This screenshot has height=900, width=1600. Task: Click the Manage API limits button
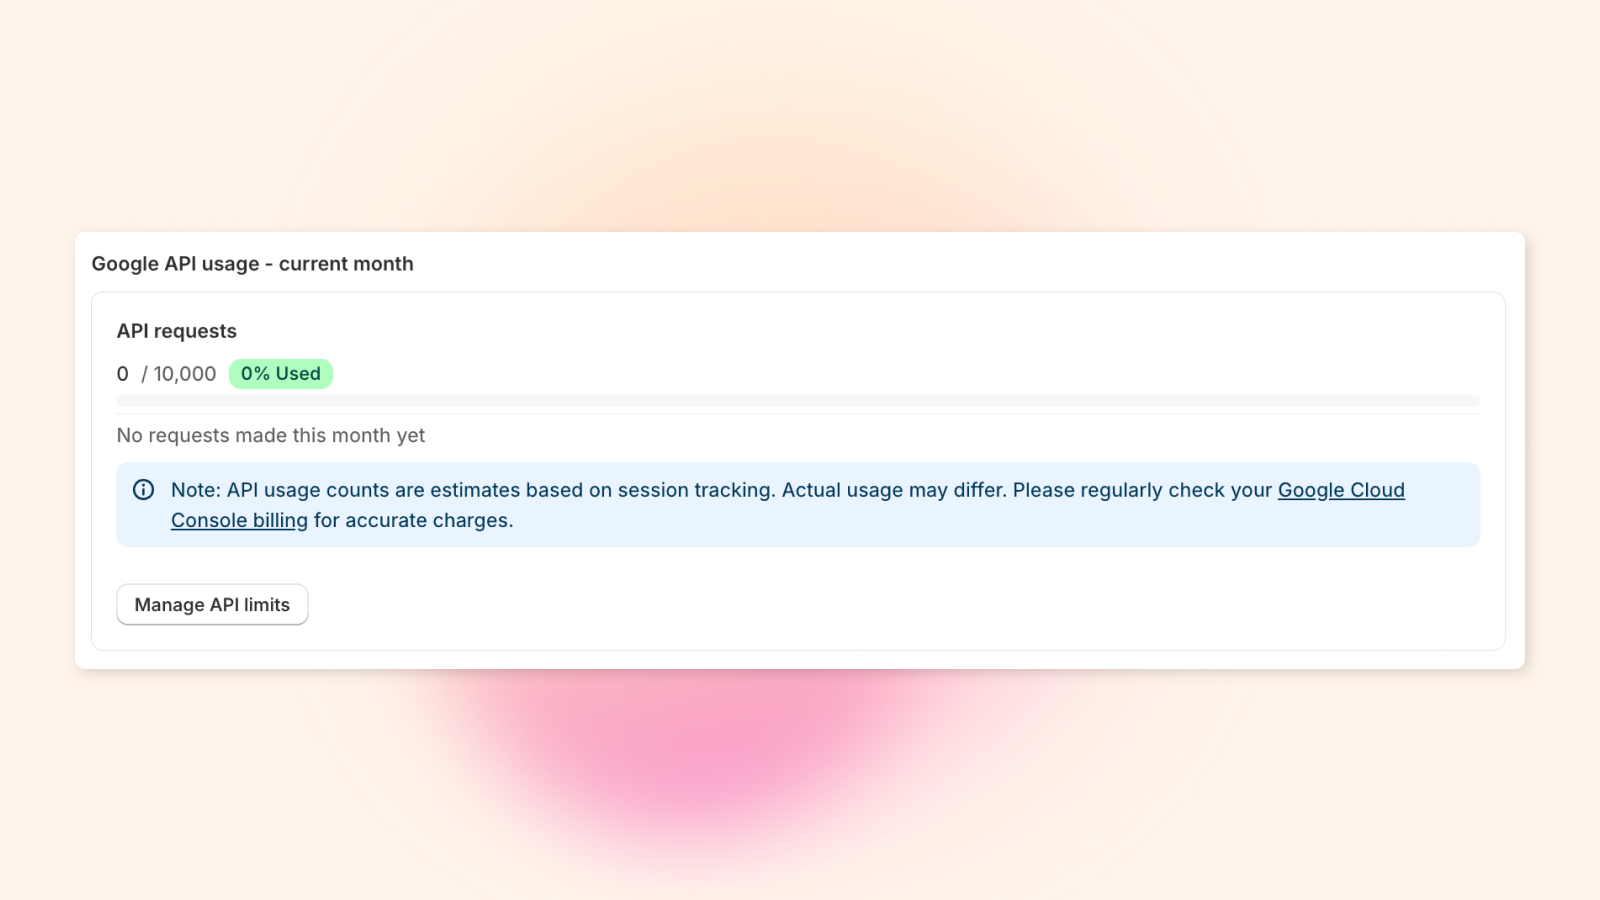pyautogui.click(x=212, y=604)
